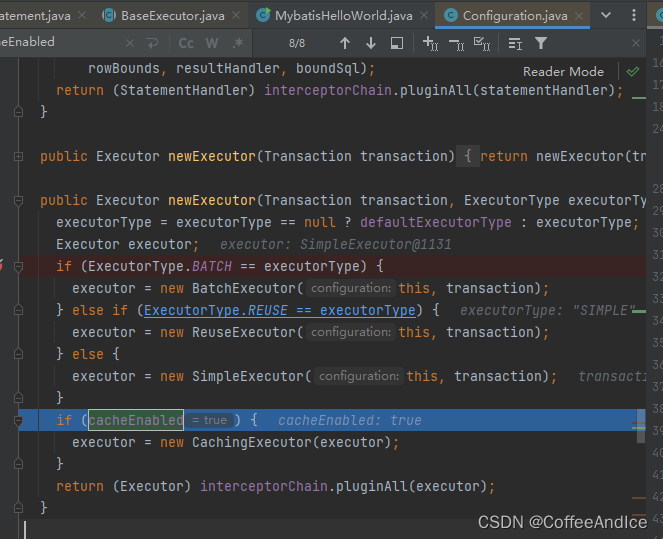The image size is (663, 539).
Task: Click the 'cacheEnabled: true' inline debug value
Action: 350,420
